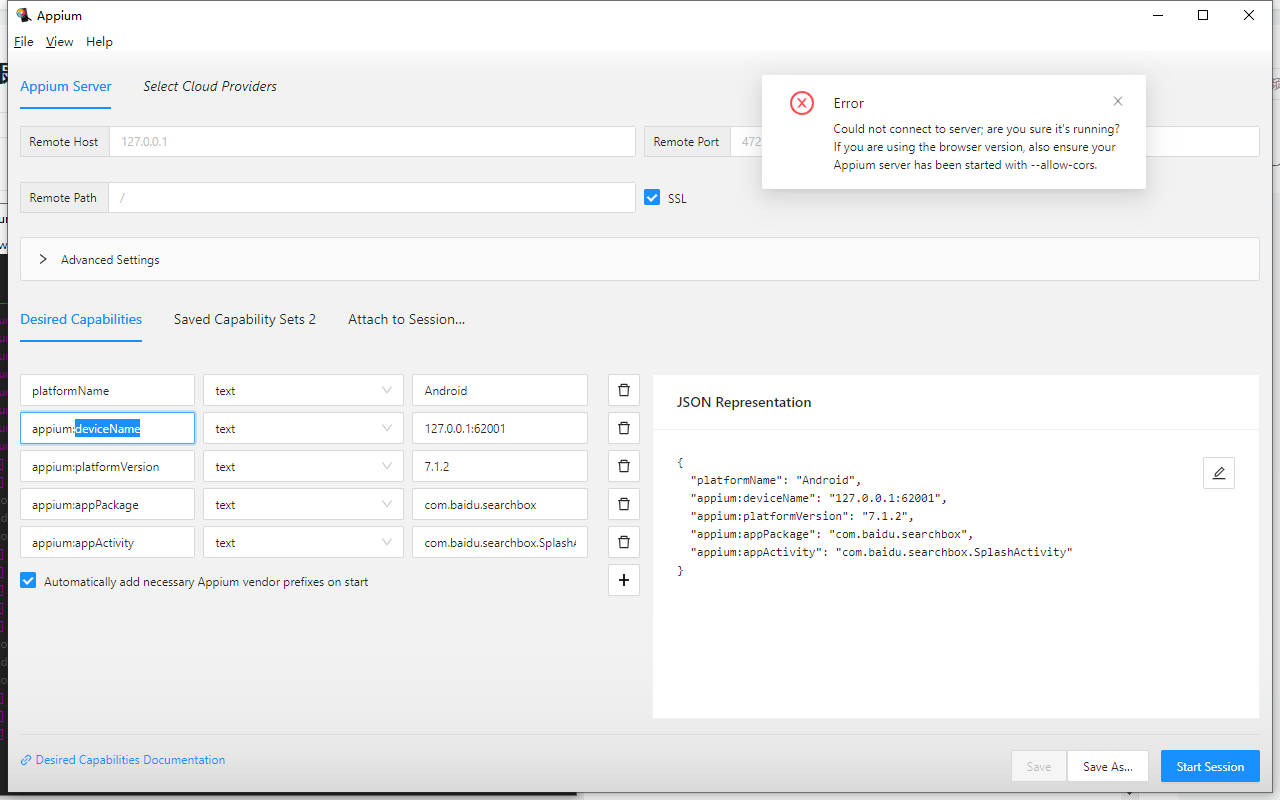Add a new capability with plus icon
This screenshot has width=1280, height=800.
(623, 580)
